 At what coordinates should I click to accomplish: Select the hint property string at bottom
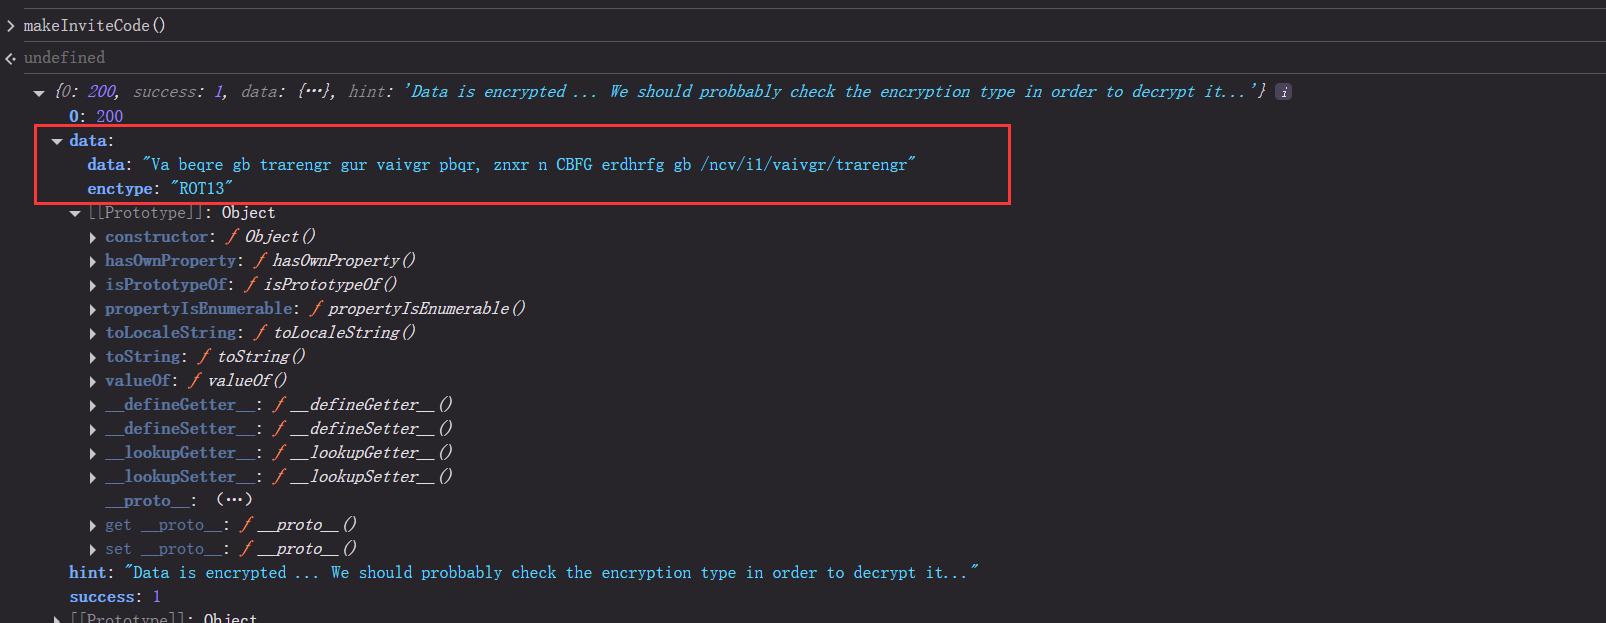[x=551, y=573]
